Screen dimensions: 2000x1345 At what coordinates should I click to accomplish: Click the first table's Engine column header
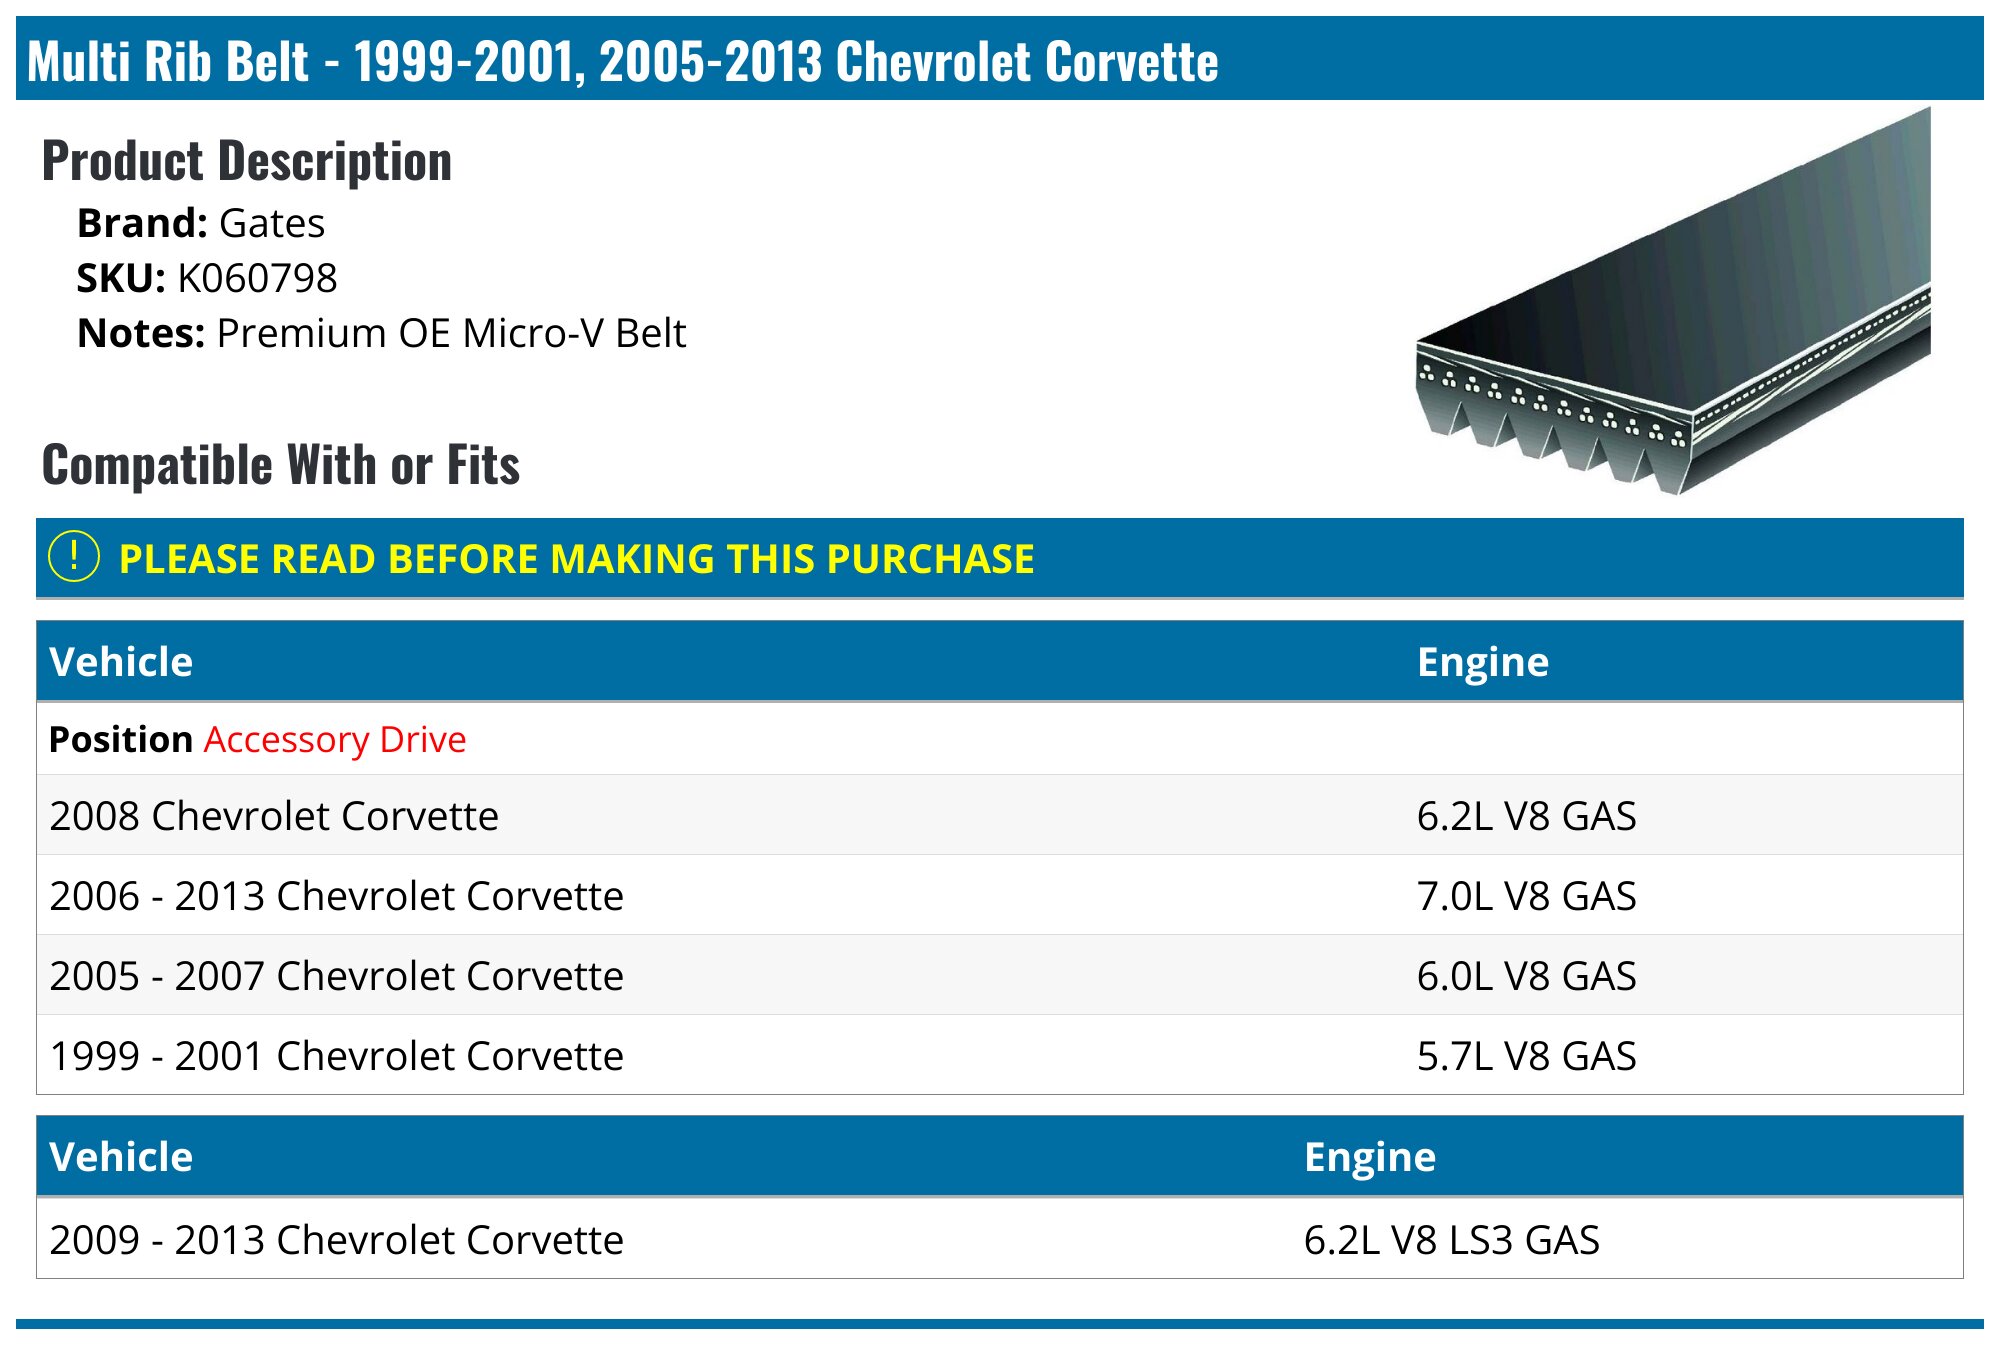pyautogui.click(x=1483, y=662)
